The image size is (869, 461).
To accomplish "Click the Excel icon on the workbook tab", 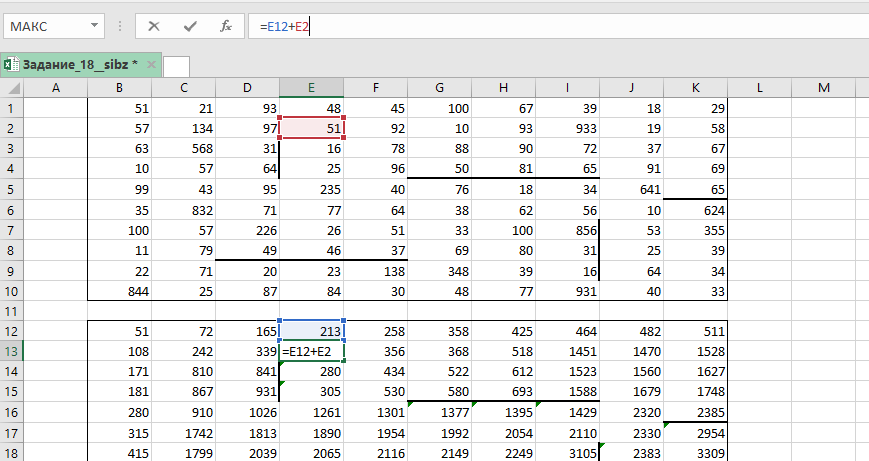I will [x=11, y=65].
